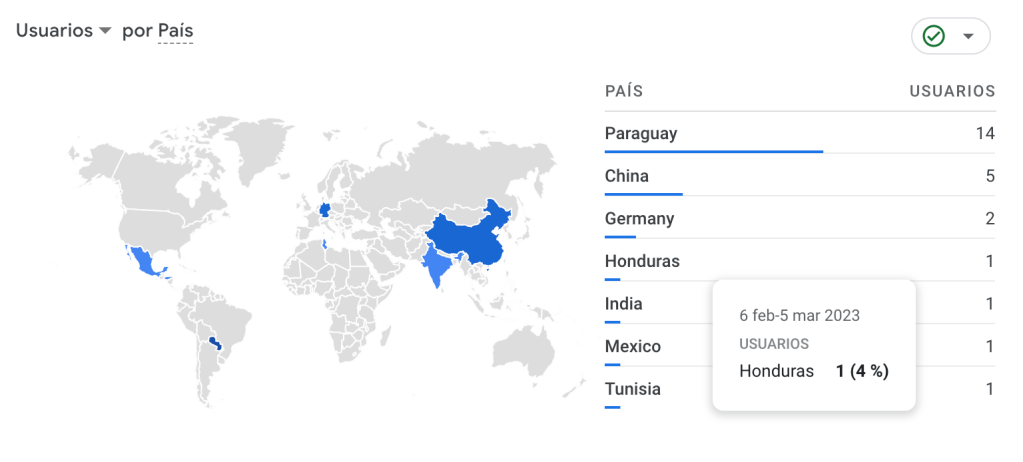
Task: Click the PAÍS column header
Action: pos(624,91)
